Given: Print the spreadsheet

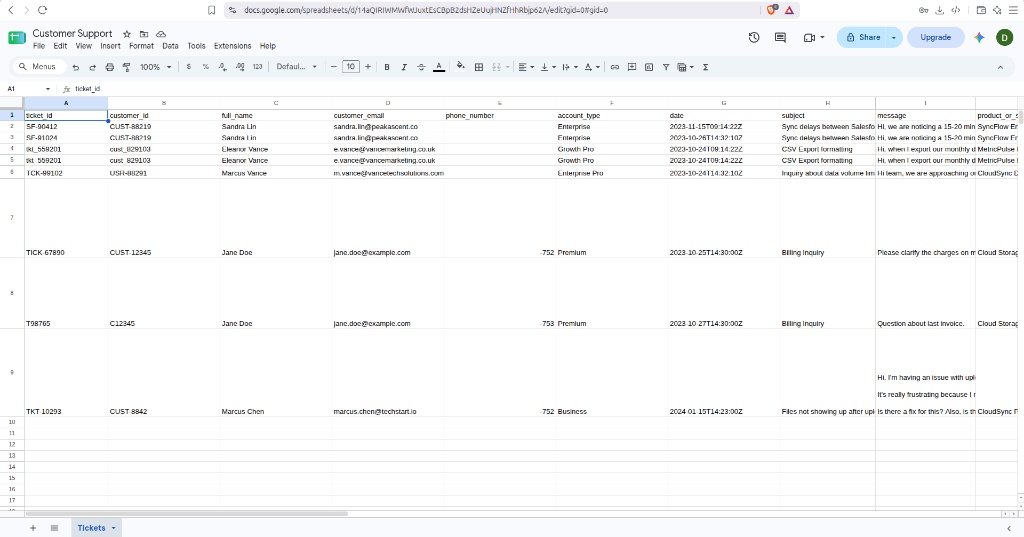Looking at the screenshot, I should coord(110,67).
